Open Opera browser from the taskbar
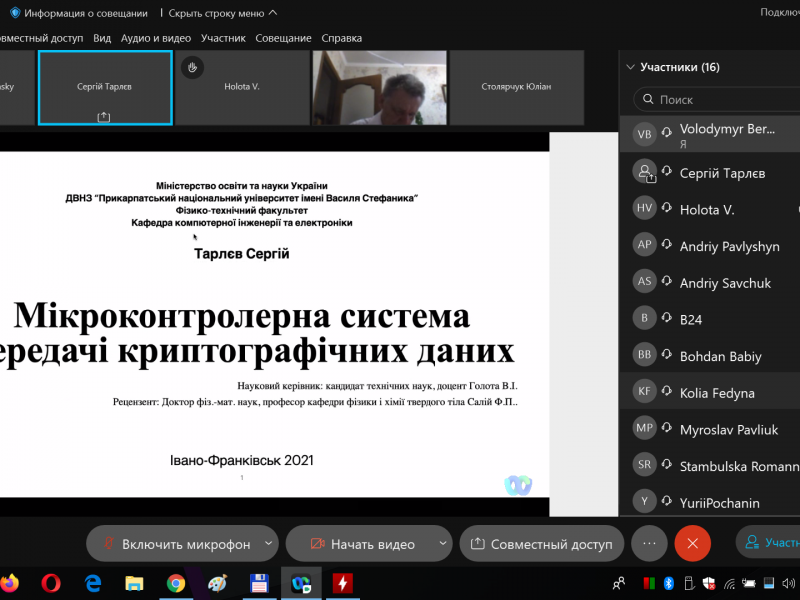The height and width of the screenshot is (600, 800). (x=52, y=583)
